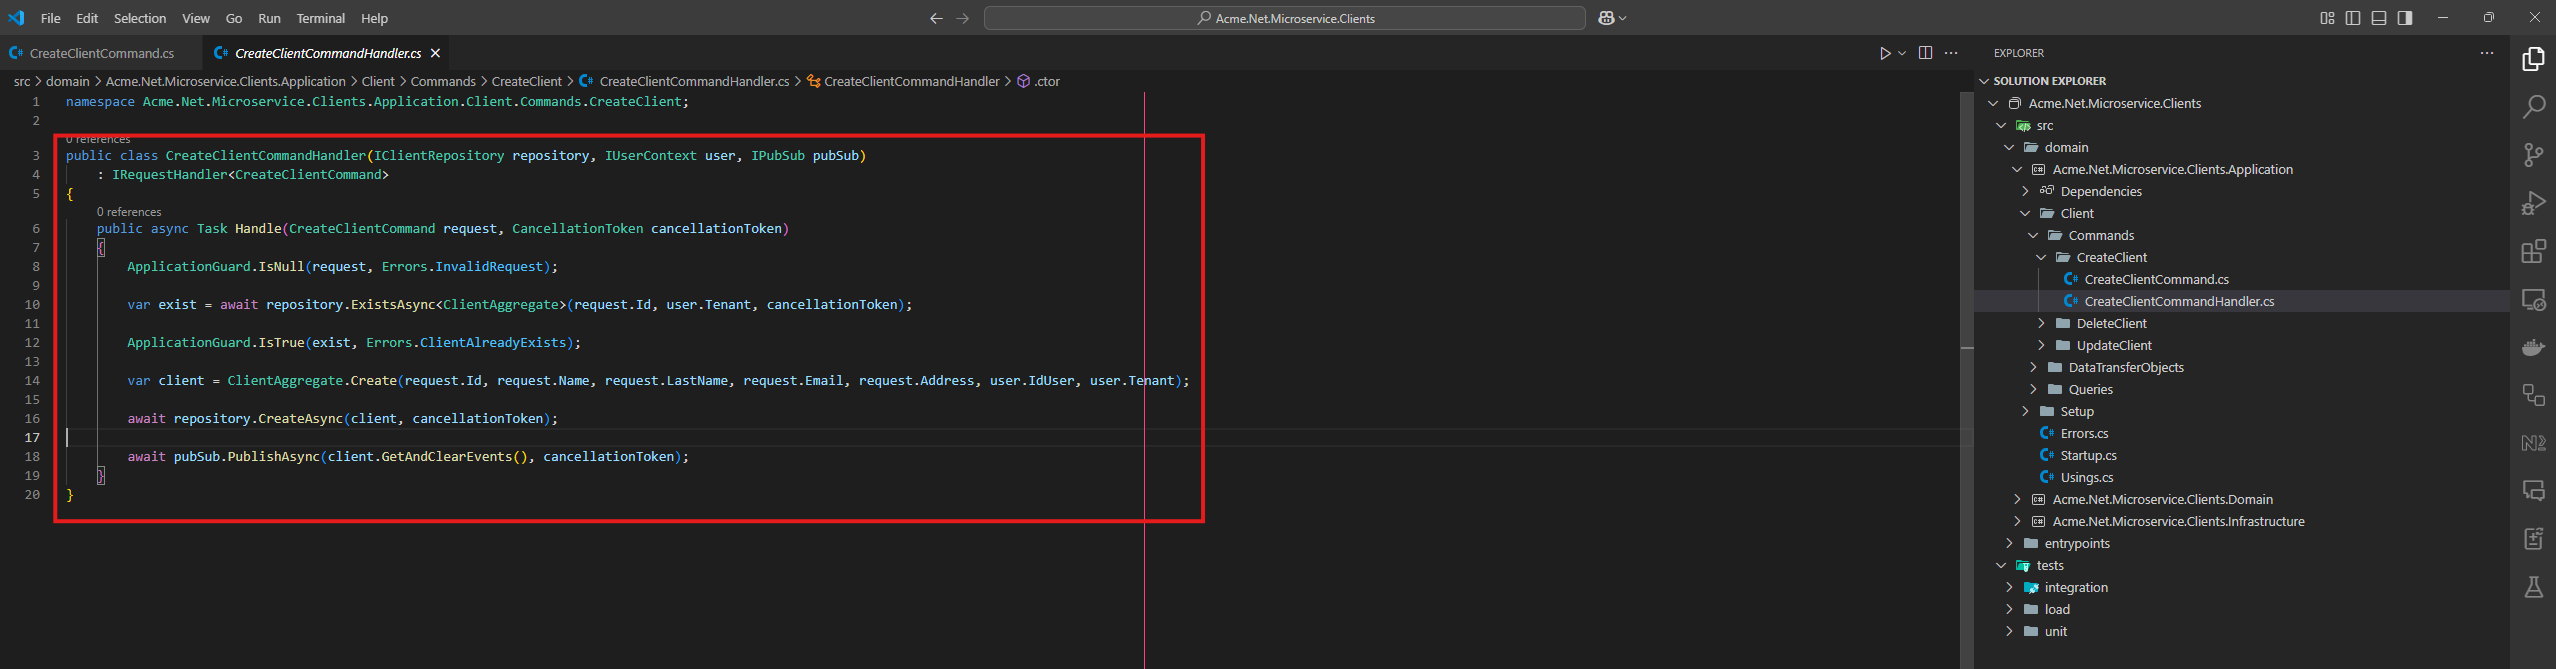Click the CreateClientCommandHandler class breadcrumb
Screen dimensions: 2556x669
(912, 81)
